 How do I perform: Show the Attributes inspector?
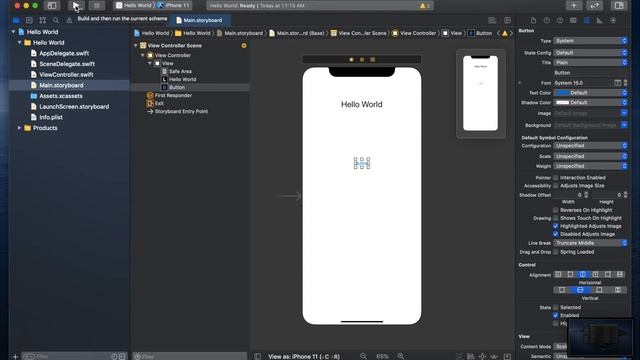(587, 20)
